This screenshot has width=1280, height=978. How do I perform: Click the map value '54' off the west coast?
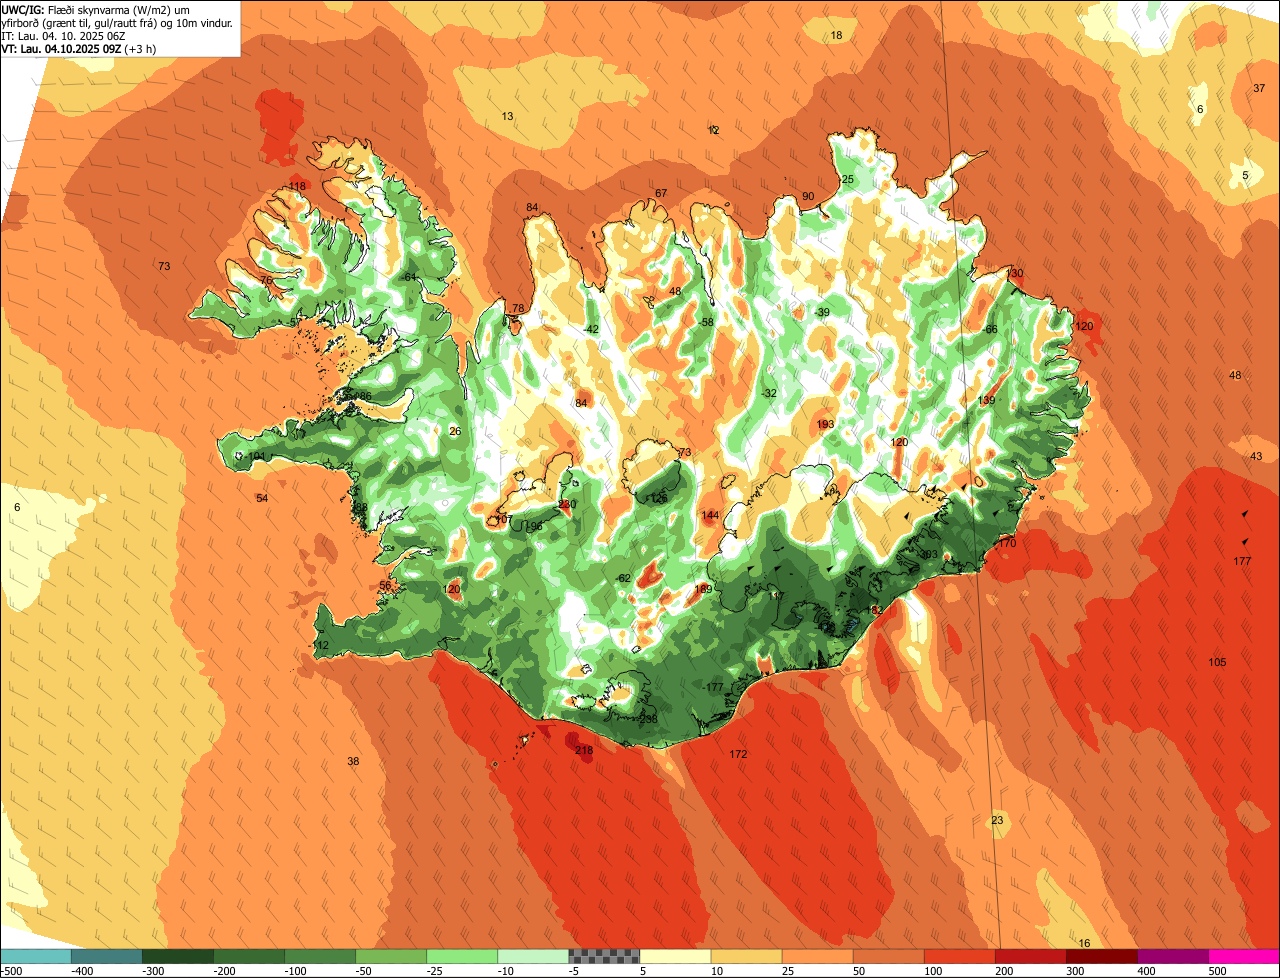point(262,498)
